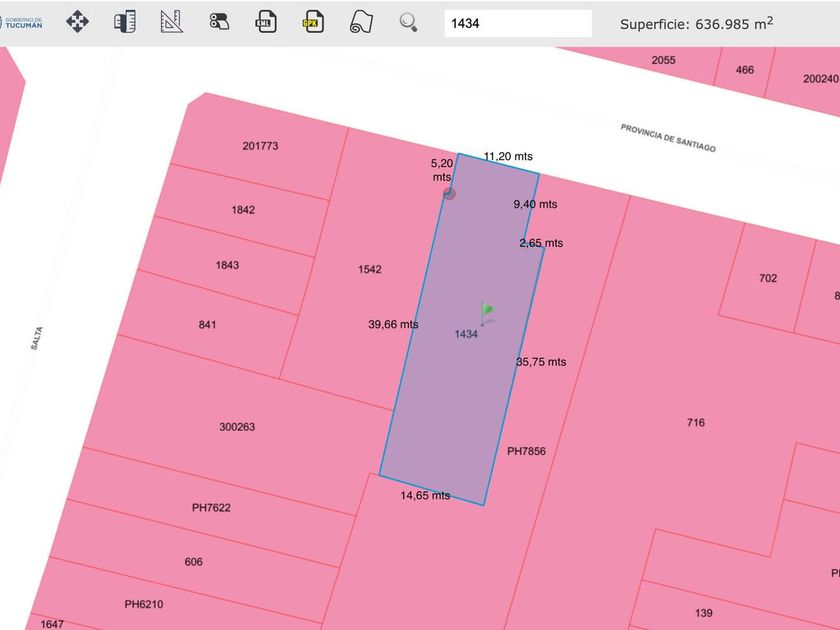This screenshot has height=630, width=840.
Task: Export parcel as KML file
Action: coord(266,22)
